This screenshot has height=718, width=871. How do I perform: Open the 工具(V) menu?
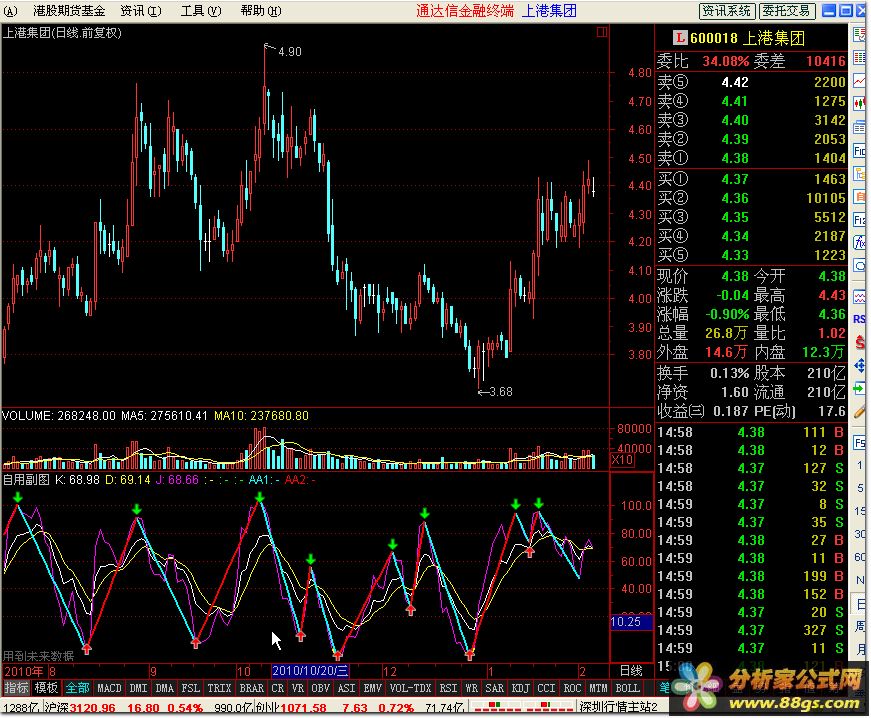201,11
